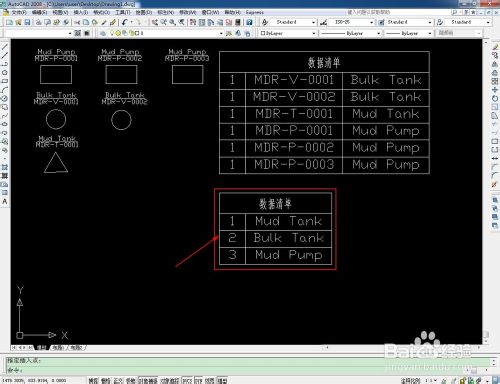Toggle DUCS in status bar

tap(188, 380)
